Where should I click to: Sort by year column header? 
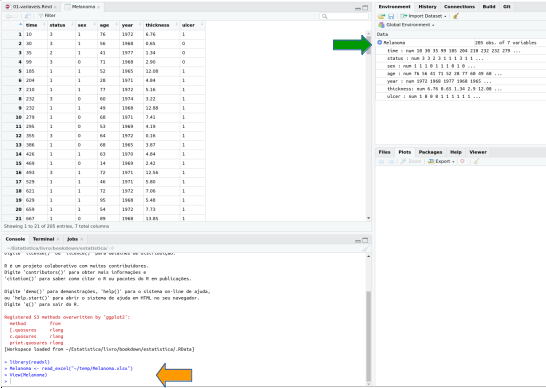point(132,25)
